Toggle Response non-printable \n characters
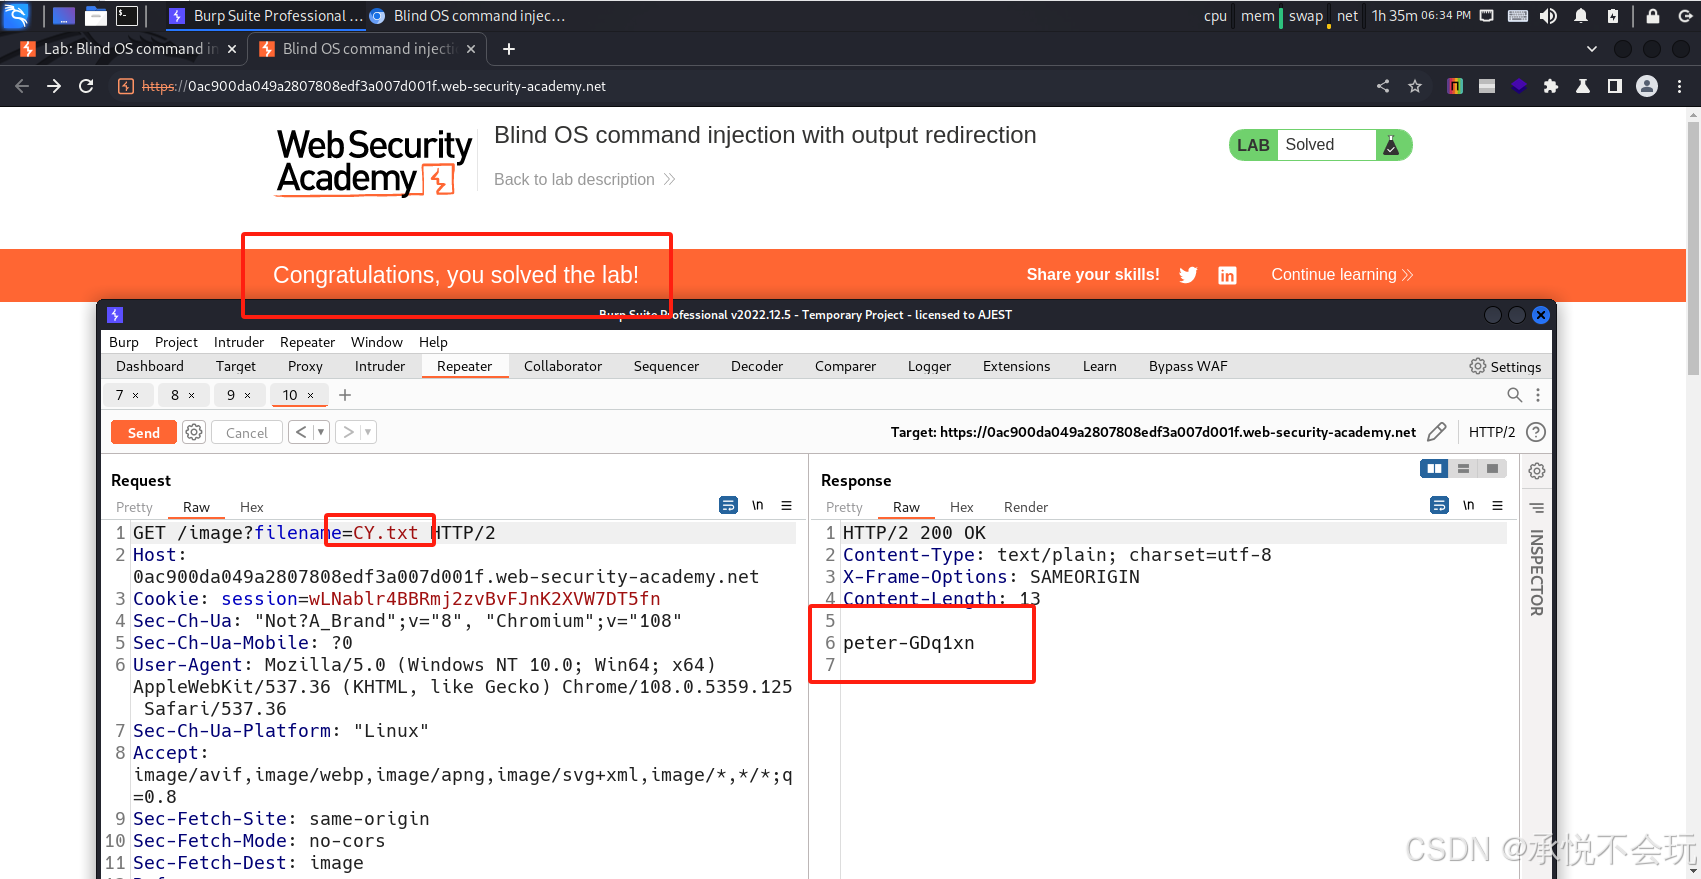The image size is (1701, 879). tap(1469, 506)
